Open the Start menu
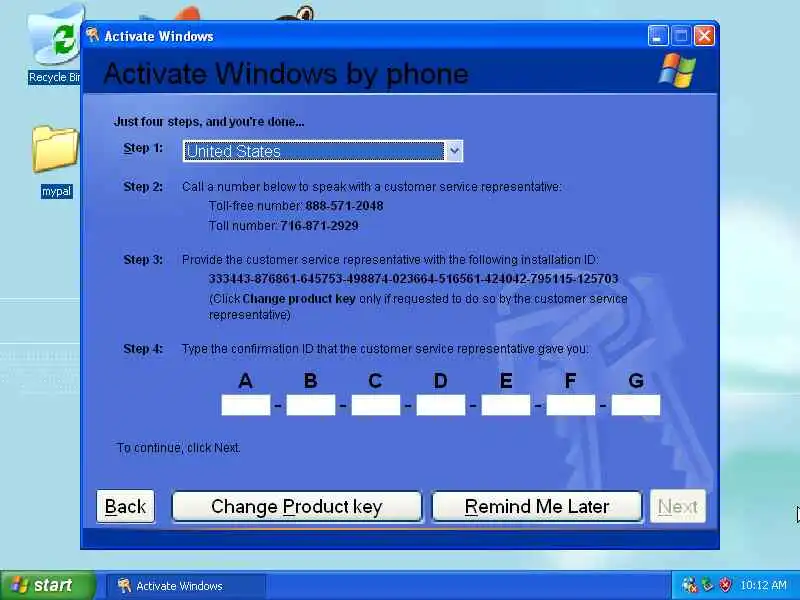The image size is (800, 600). (48, 585)
